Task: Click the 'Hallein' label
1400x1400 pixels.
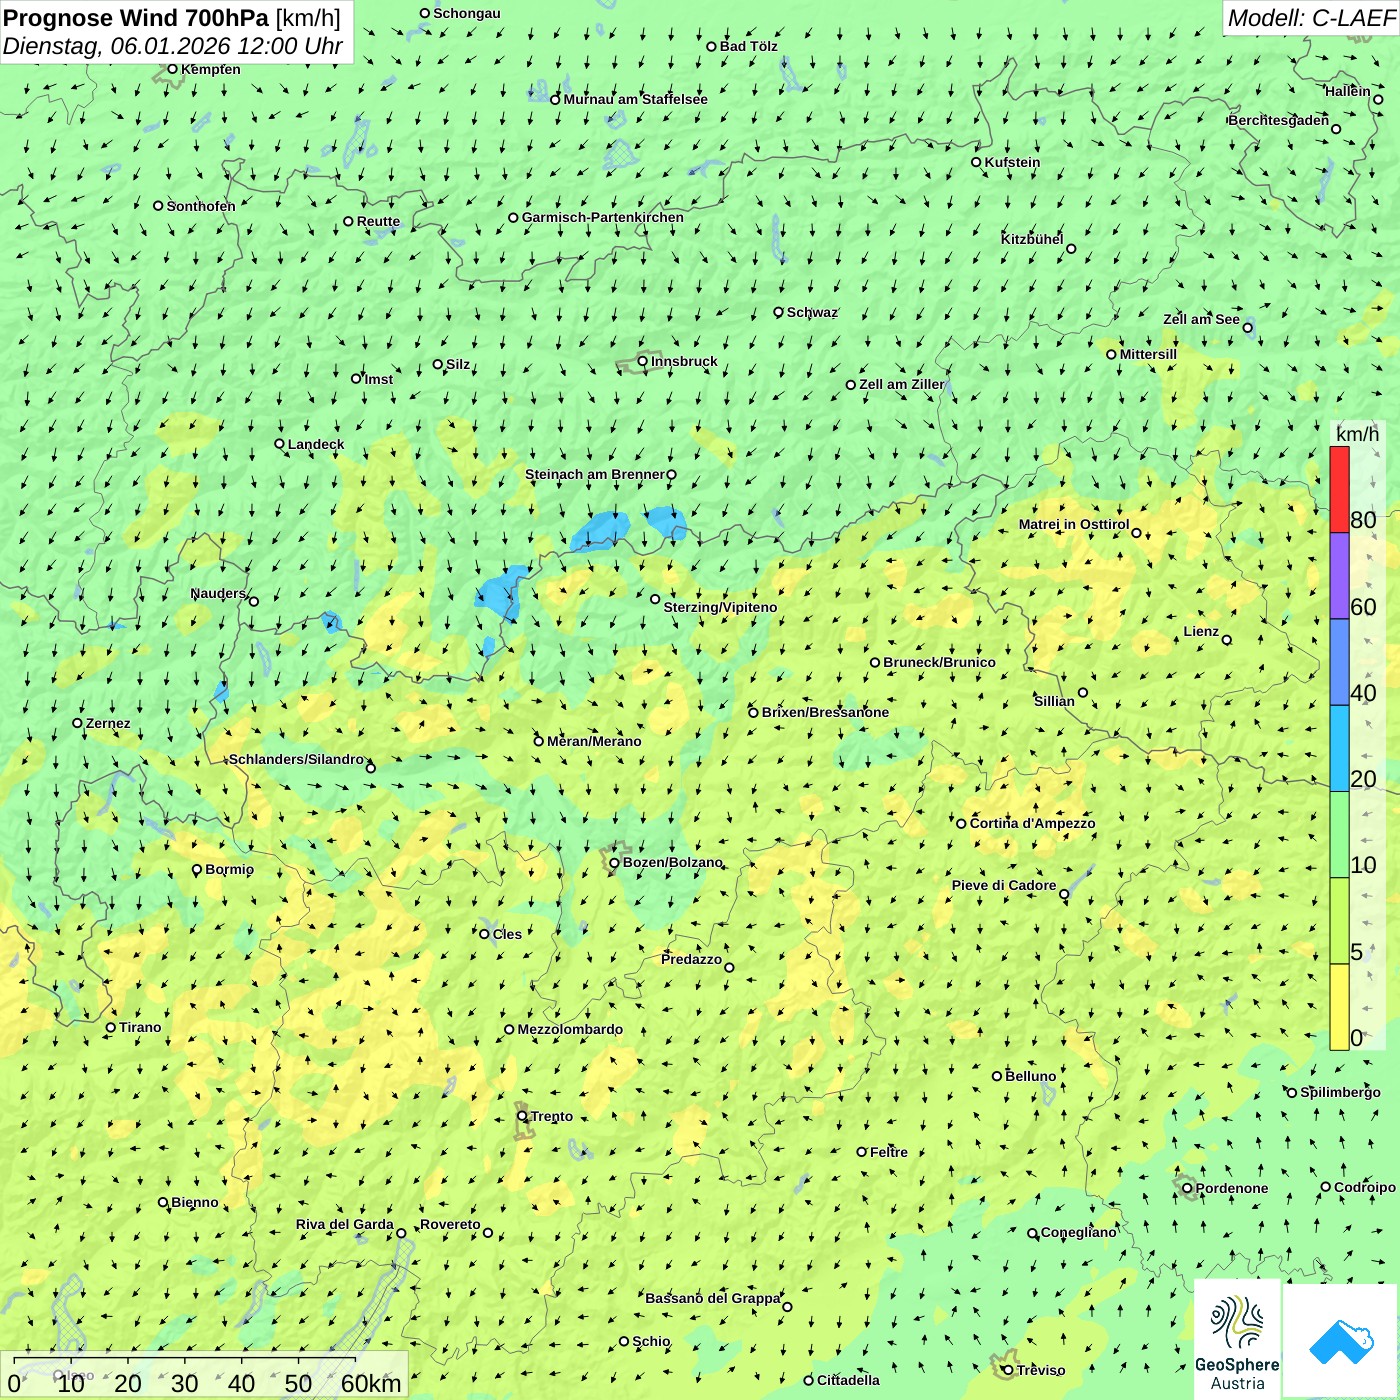Action: (x=1347, y=91)
